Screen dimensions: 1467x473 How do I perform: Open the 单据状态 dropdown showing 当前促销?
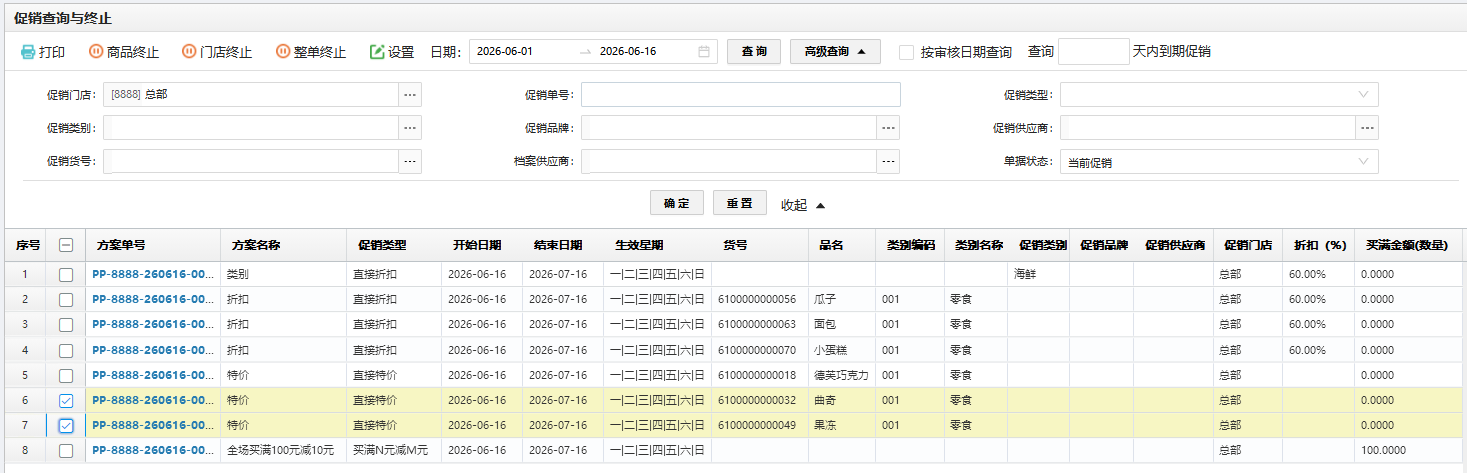pyautogui.click(x=1219, y=162)
